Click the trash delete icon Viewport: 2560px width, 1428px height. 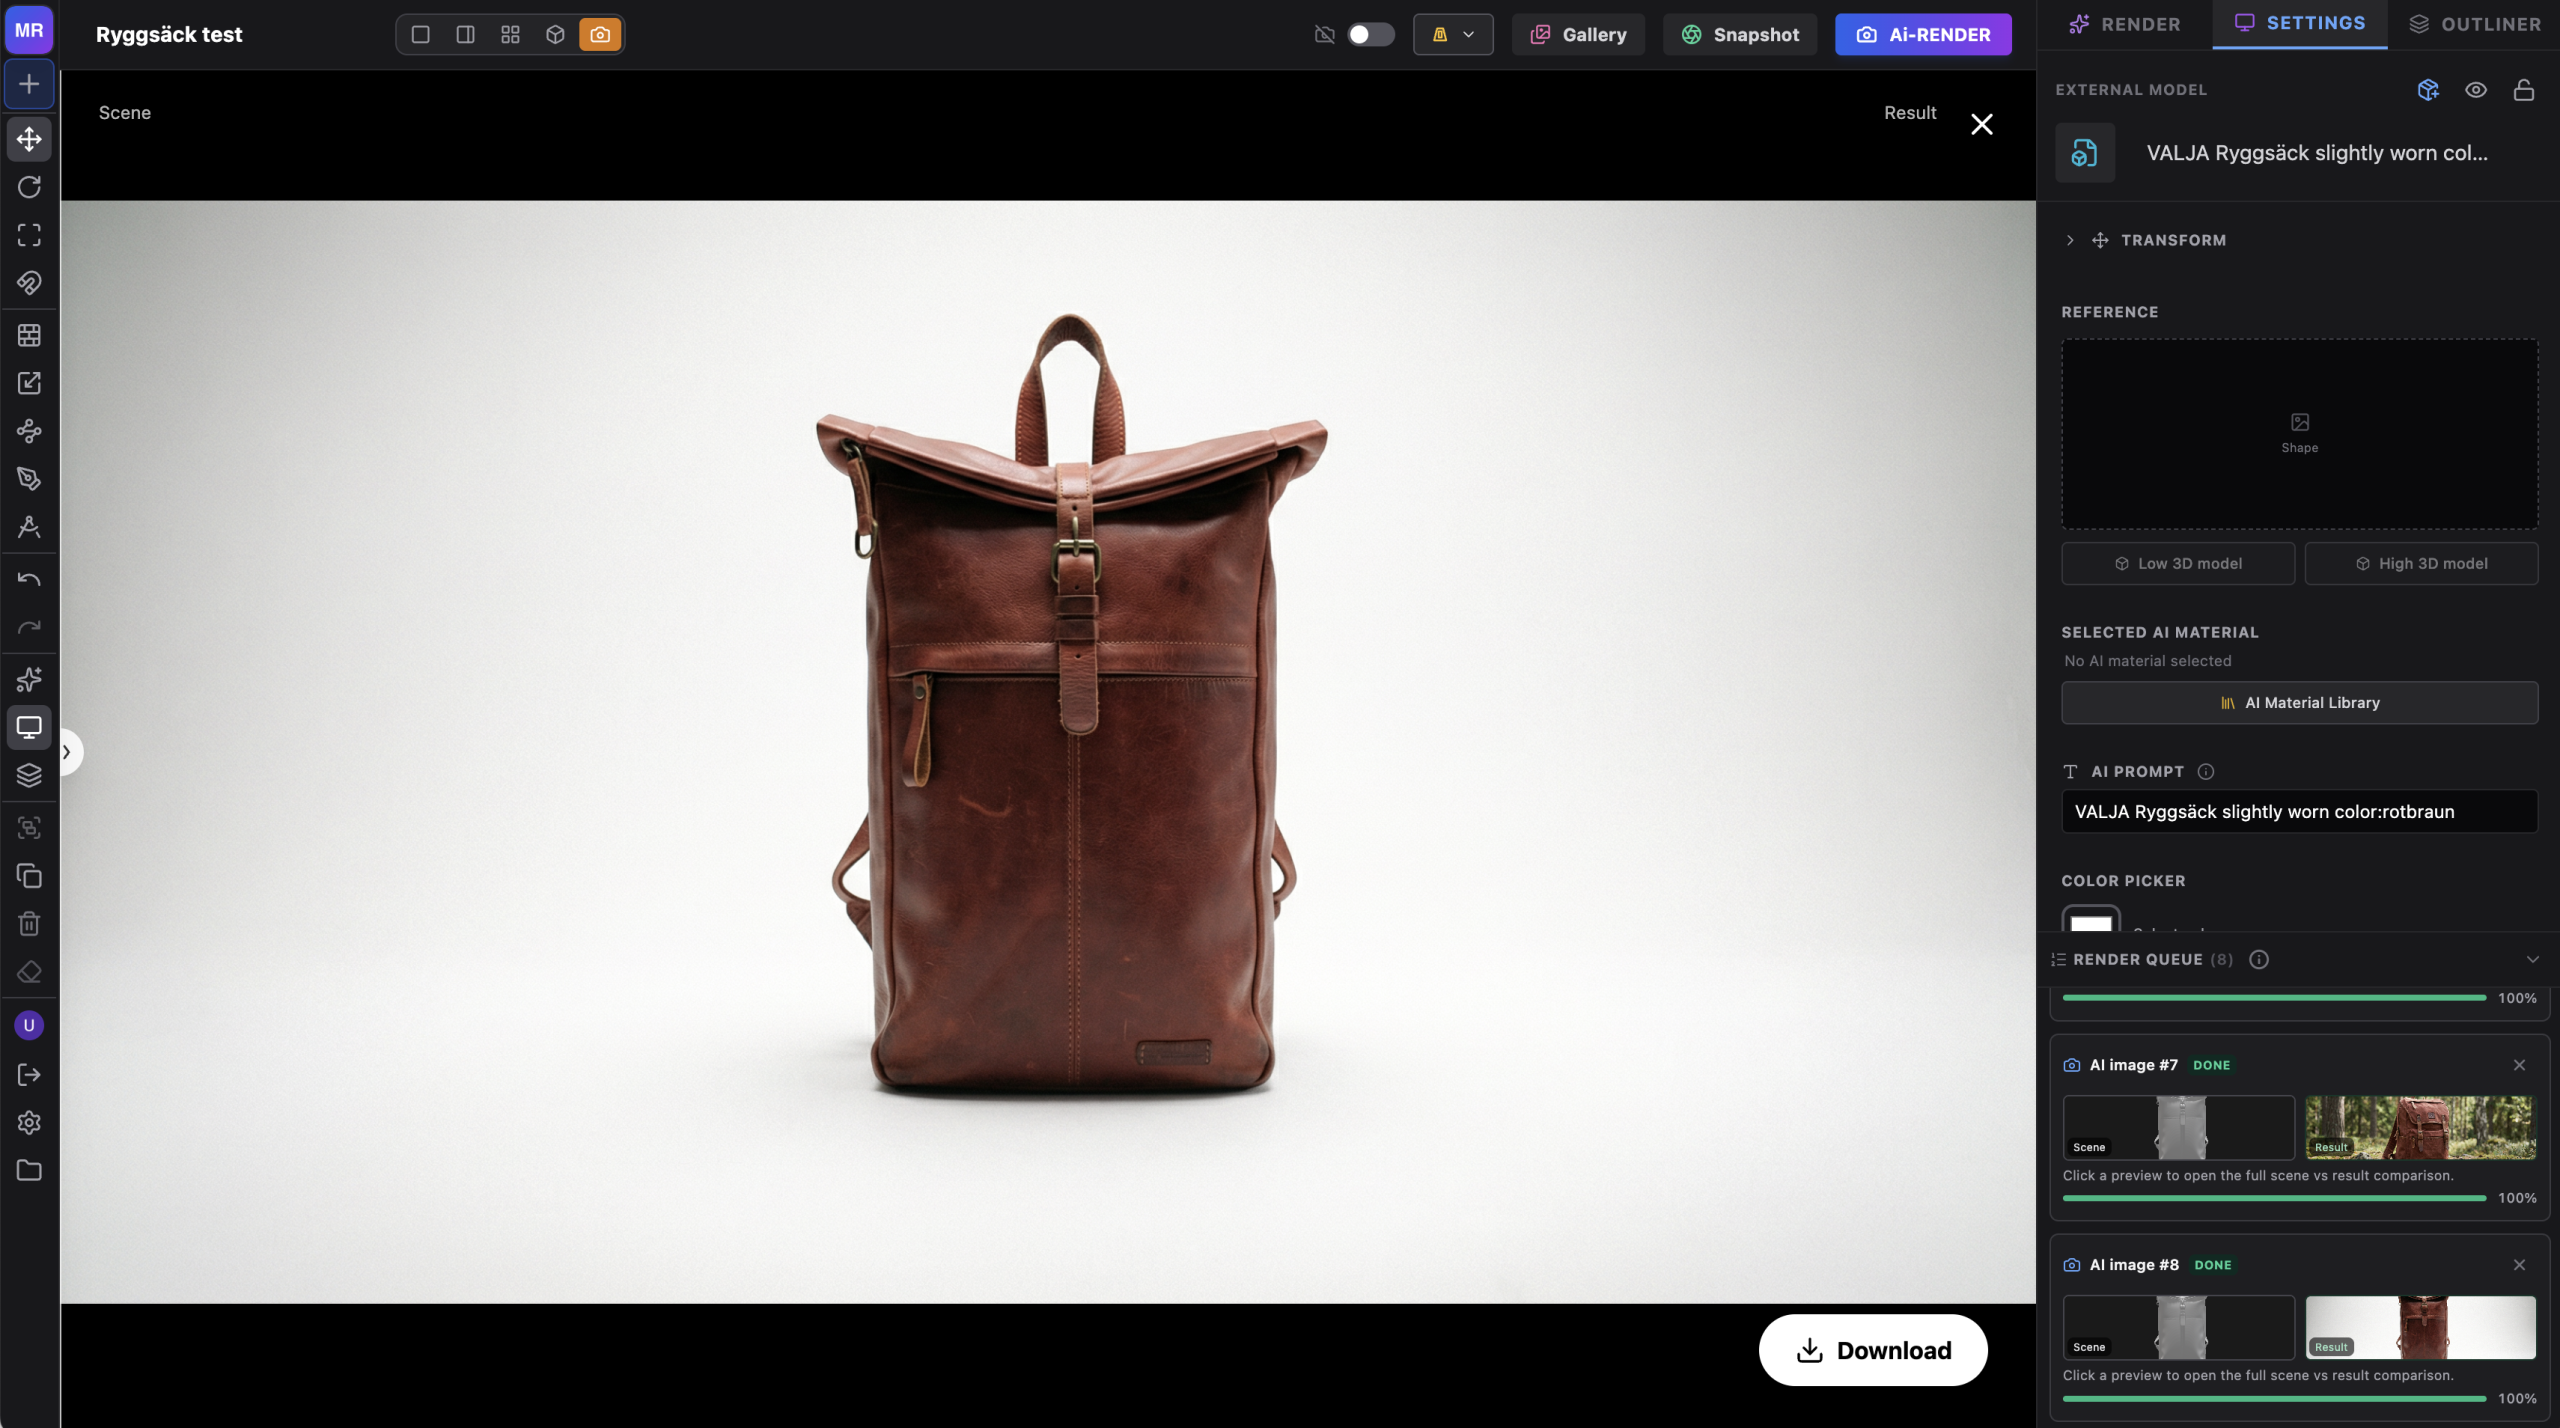(x=29, y=924)
